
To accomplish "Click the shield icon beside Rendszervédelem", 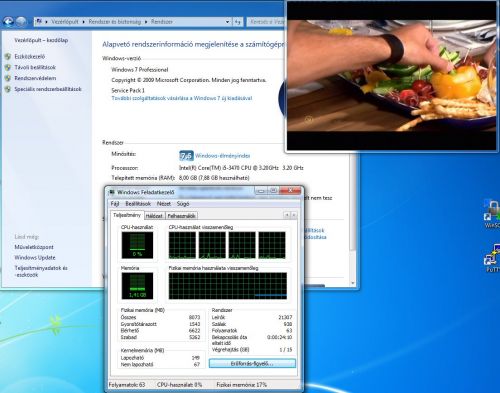I will point(8,78).
